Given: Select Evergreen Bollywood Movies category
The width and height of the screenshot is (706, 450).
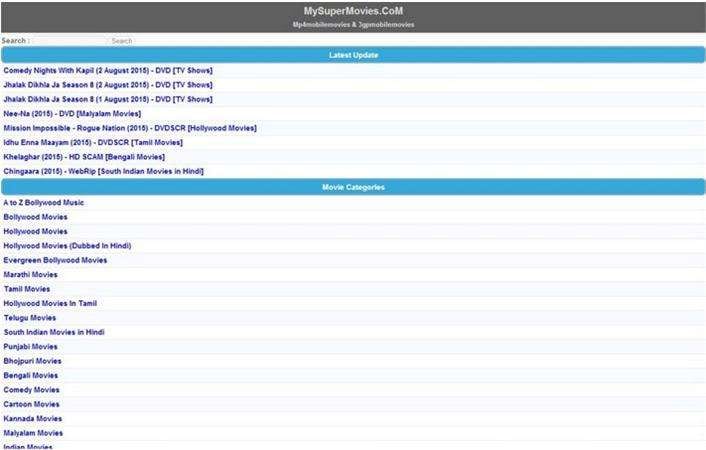Looking at the screenshot, I should pyautogui.click(x=55, y=260).
